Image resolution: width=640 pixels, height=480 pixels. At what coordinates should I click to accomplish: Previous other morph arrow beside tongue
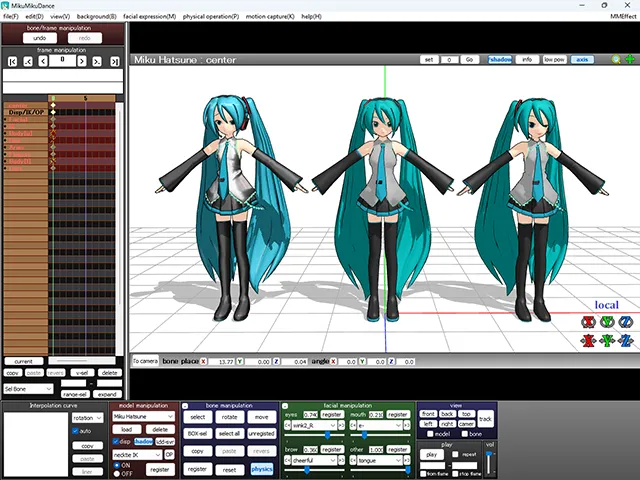(353, 460)
